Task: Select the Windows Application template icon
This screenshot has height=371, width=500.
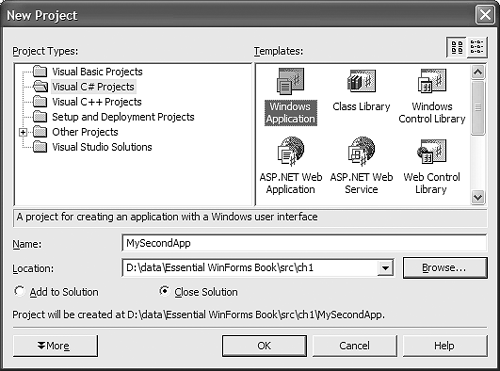Action: click(290, 81)
